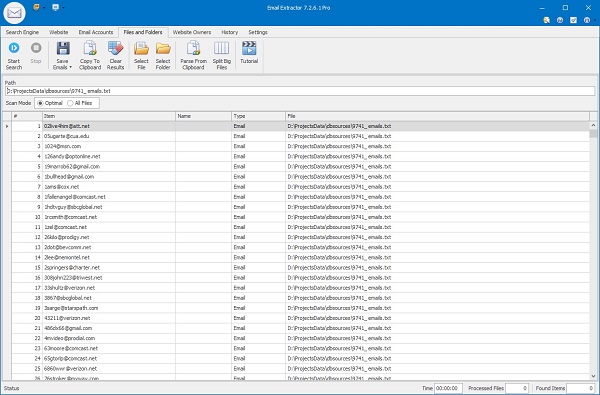Click the paint palette icon in title bar corner

(x=547, y=20)
